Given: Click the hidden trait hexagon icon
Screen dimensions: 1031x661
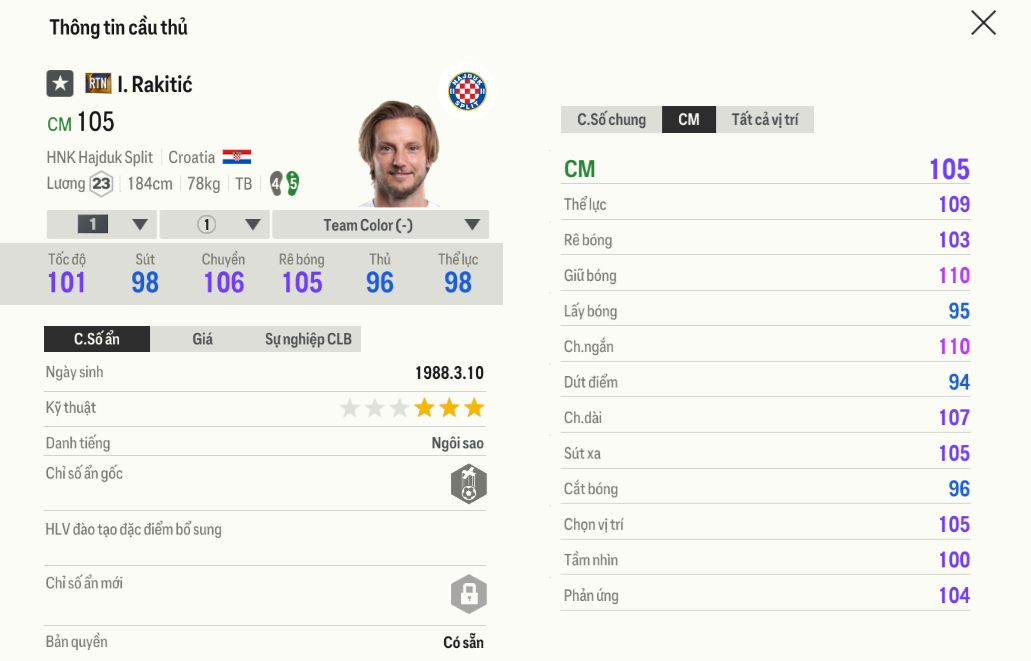Looking at the screenshot, I should click(469, 484).
